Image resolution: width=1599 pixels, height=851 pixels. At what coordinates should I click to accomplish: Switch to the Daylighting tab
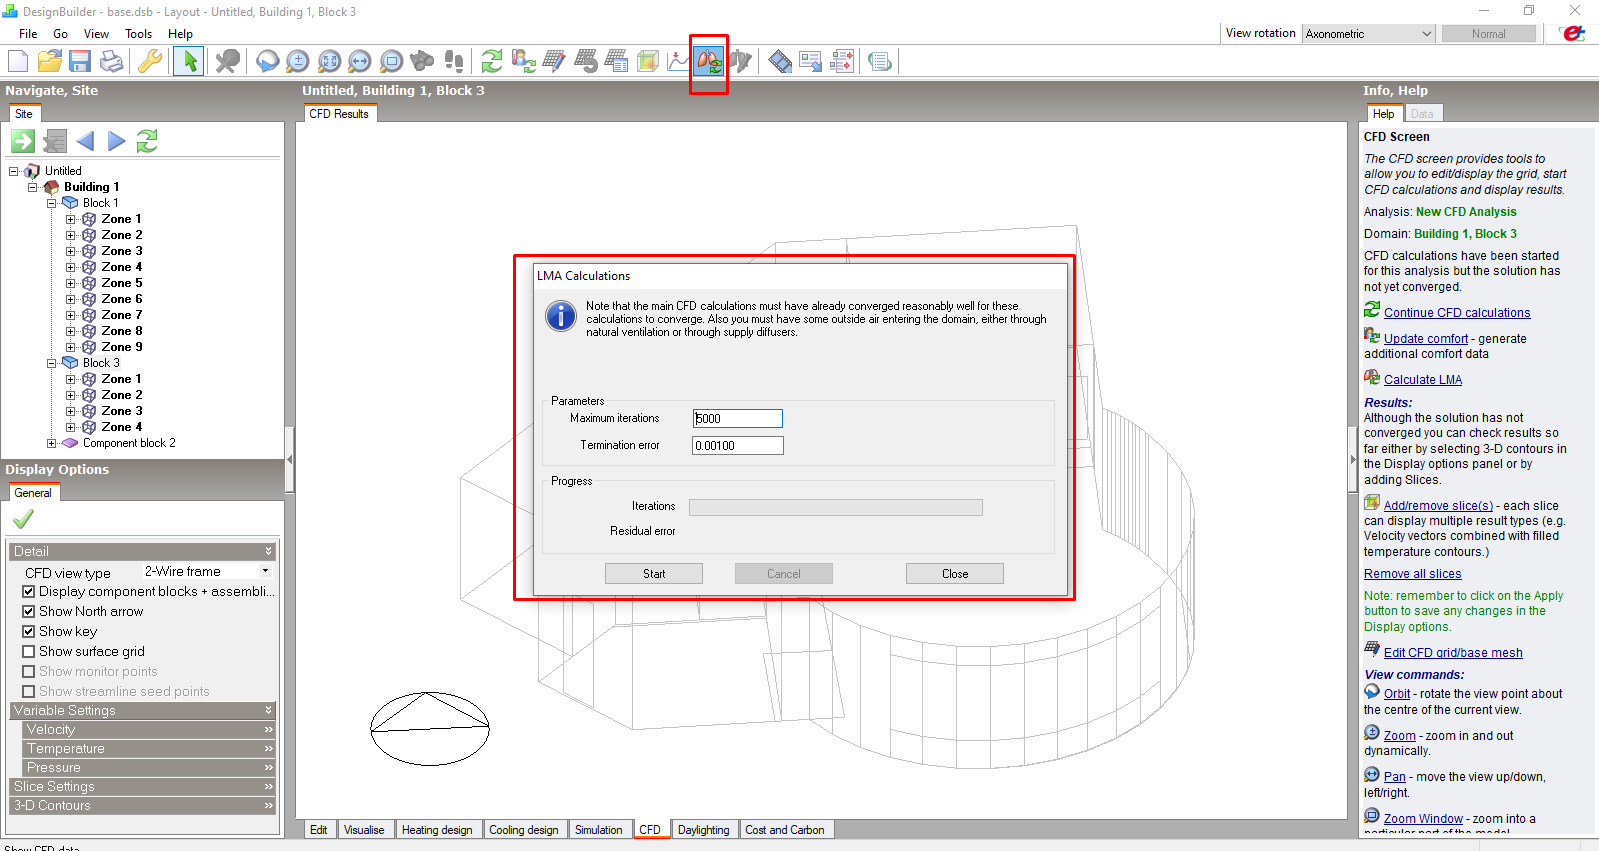pos(703,830)
